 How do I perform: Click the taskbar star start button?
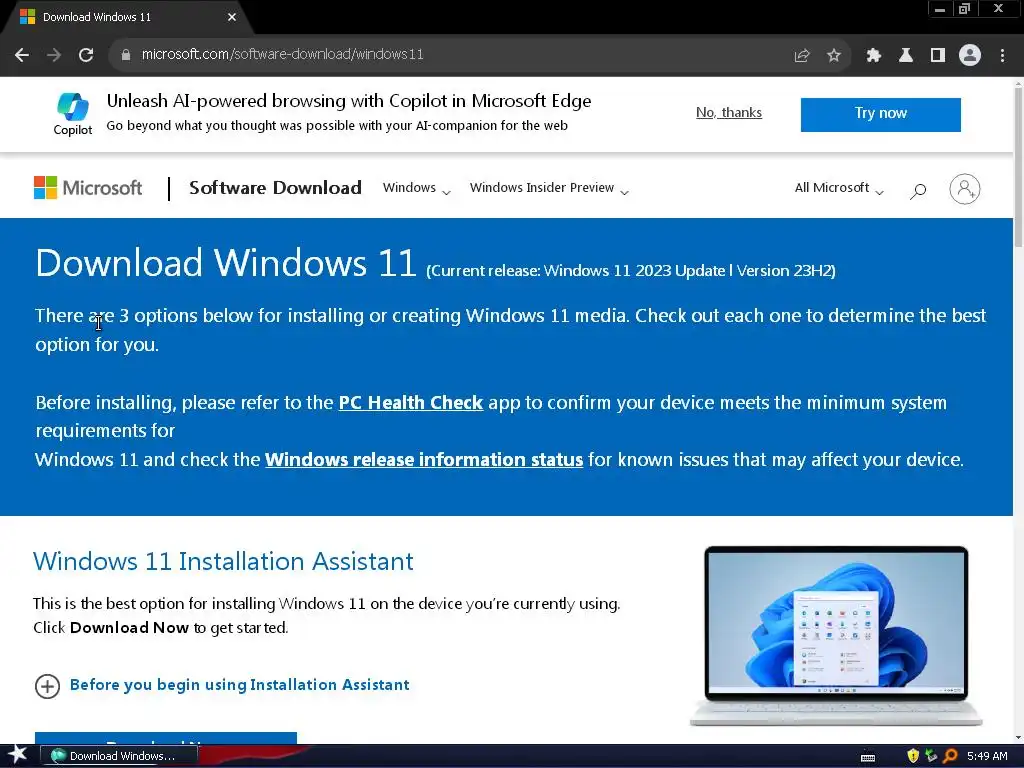point(17,755)
